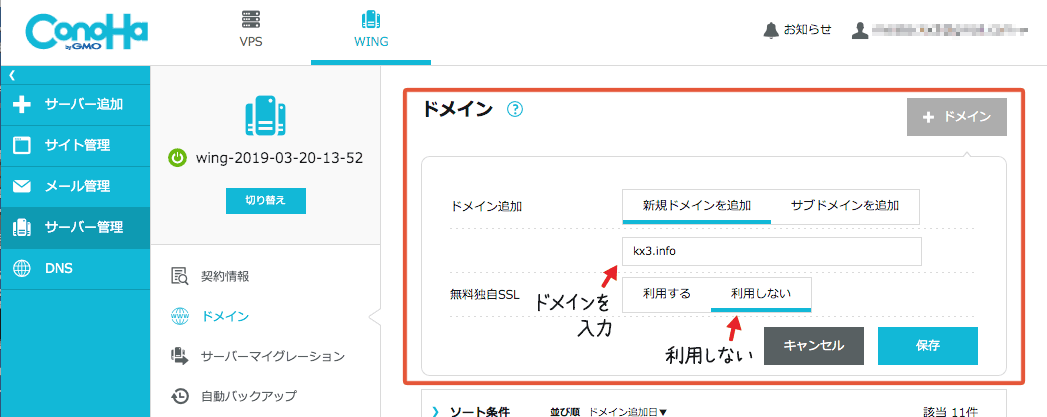Click the 自動バックアップ clock icon
This screenshot has width=1047, height=417.
(x=180, y=396)
